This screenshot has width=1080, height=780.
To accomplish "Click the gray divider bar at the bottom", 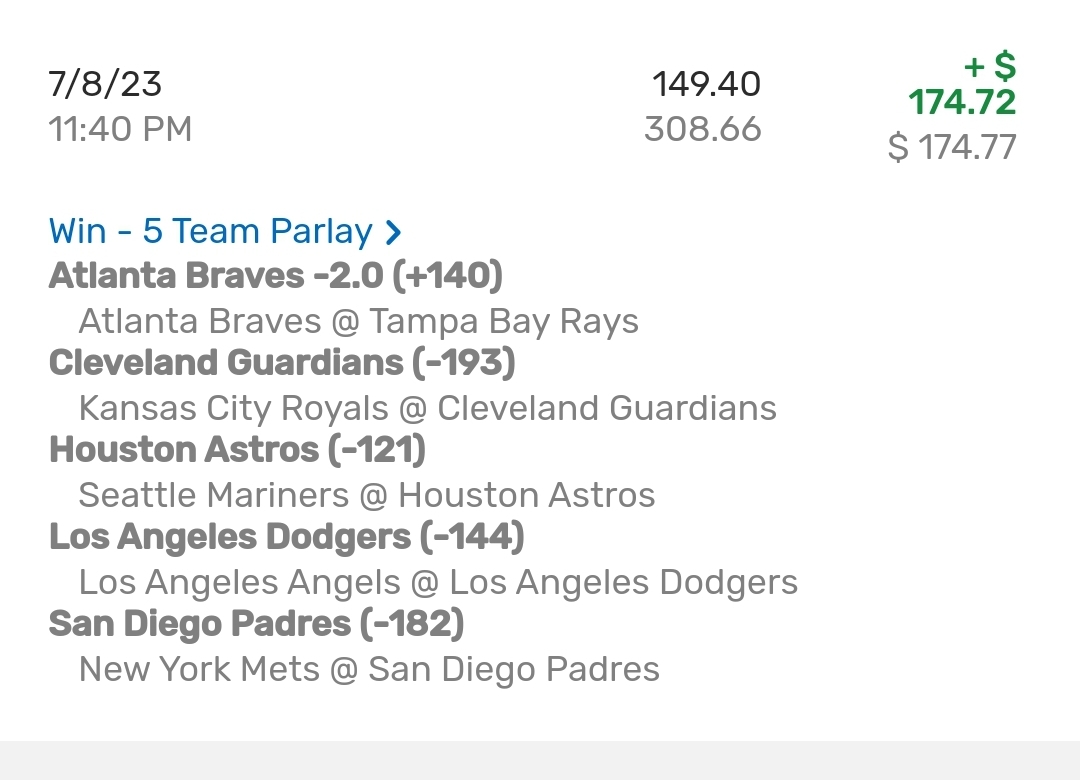I will click(x=540, y=760).
